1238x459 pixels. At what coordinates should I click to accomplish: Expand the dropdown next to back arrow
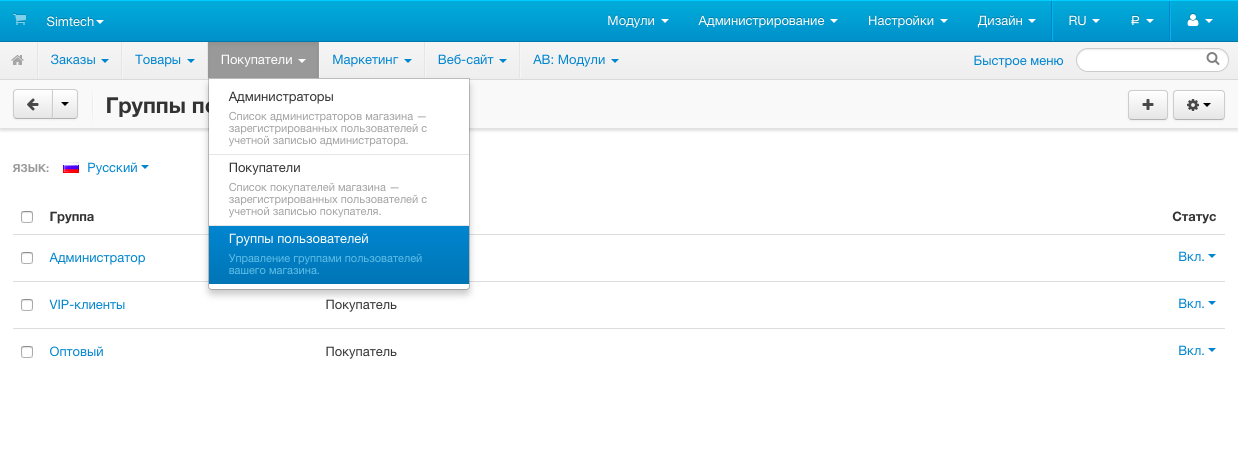[65, 105]
